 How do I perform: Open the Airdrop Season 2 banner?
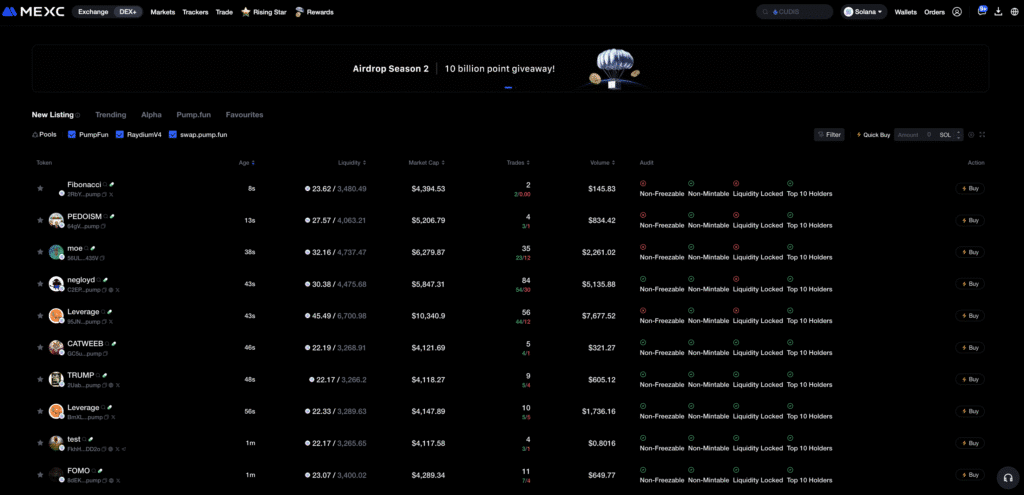pos(510,68)
